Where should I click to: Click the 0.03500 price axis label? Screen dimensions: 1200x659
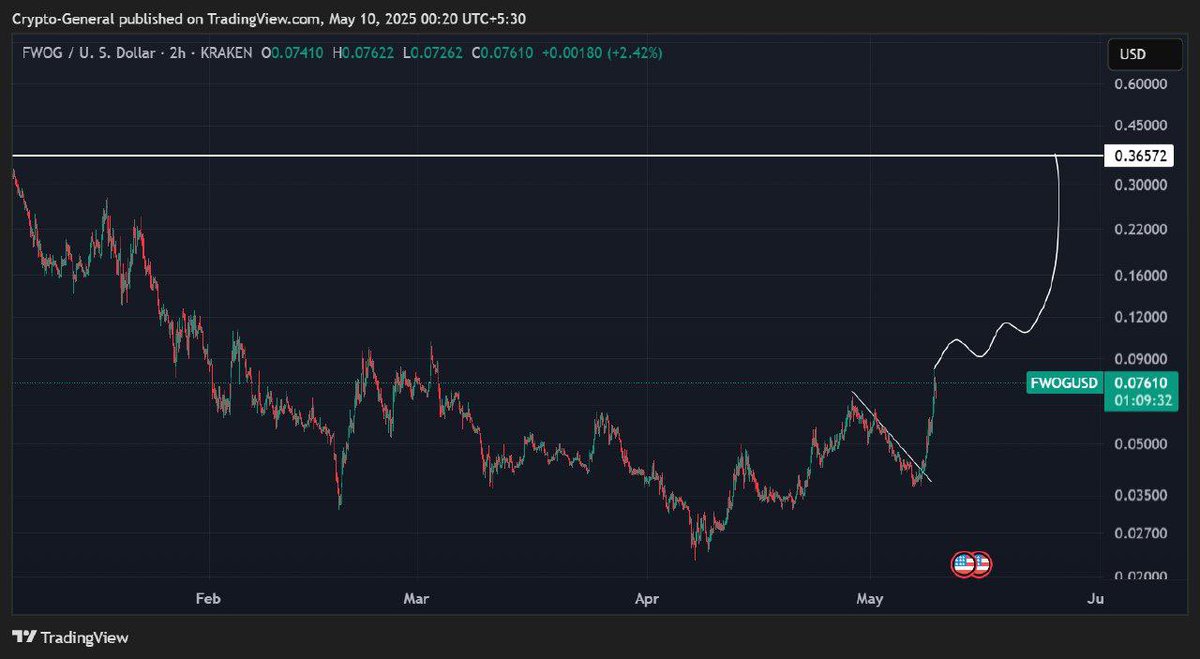pyautogui.click(x=1139, y=495)
